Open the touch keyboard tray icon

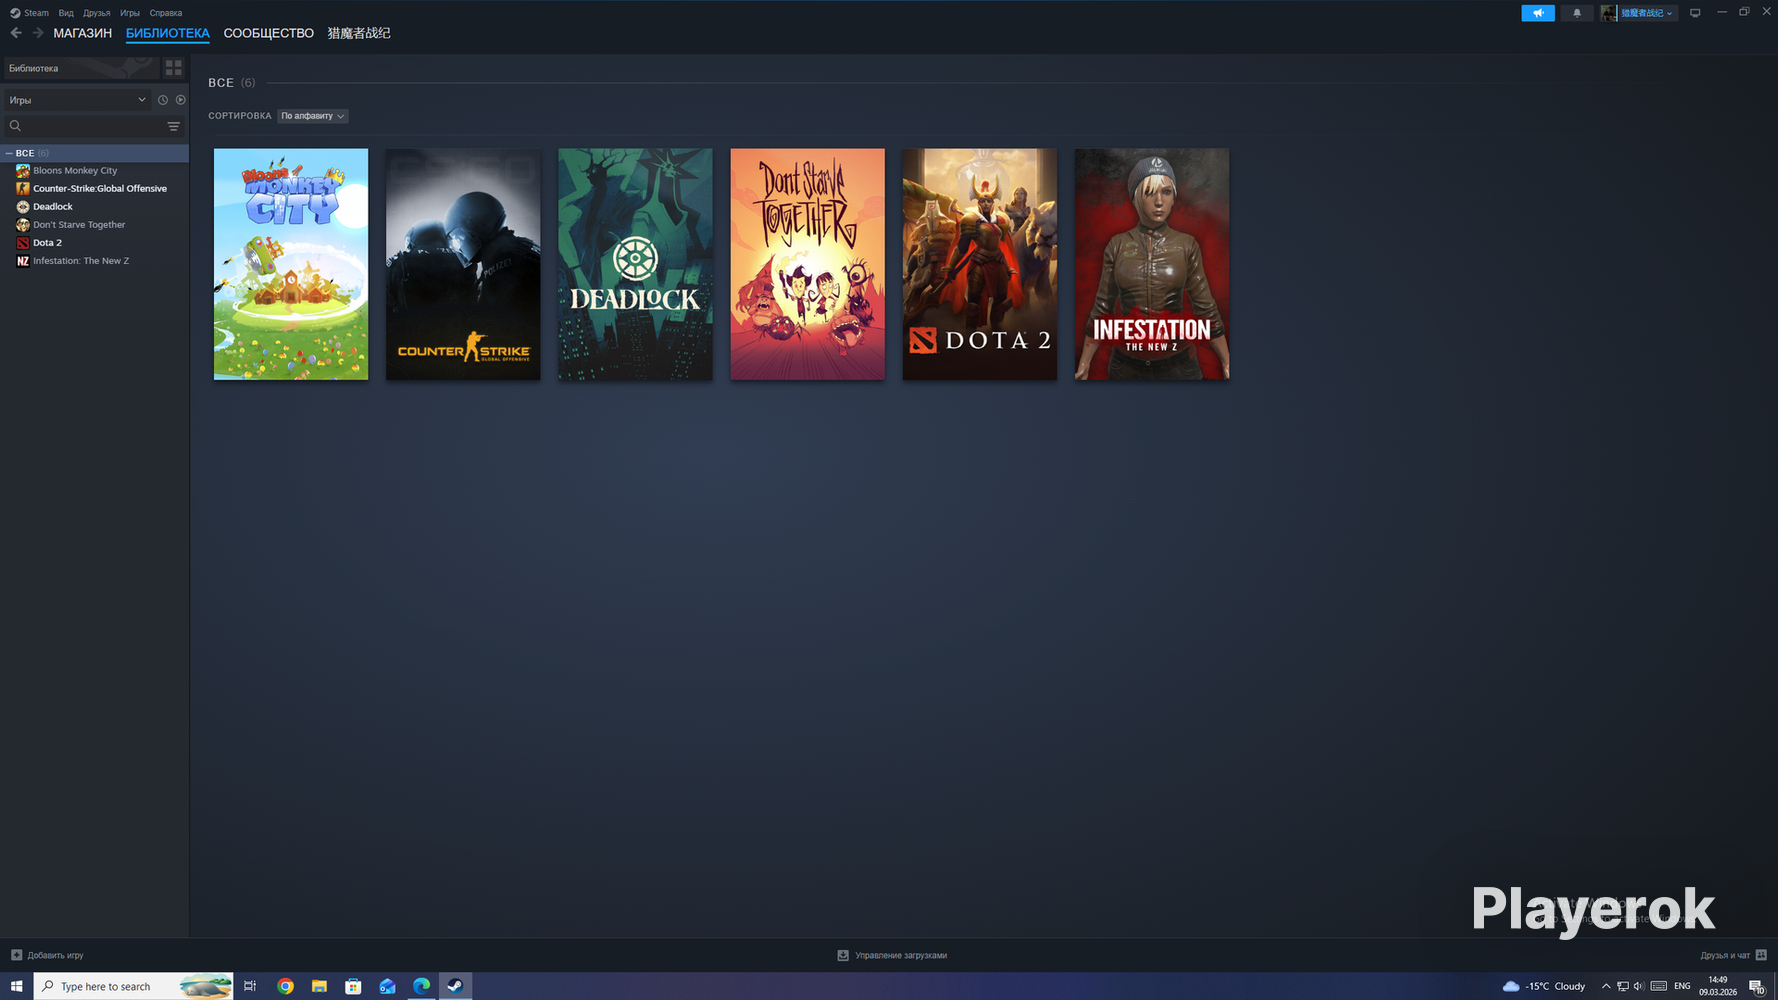pyautogui.click(x=1659, y=986)
